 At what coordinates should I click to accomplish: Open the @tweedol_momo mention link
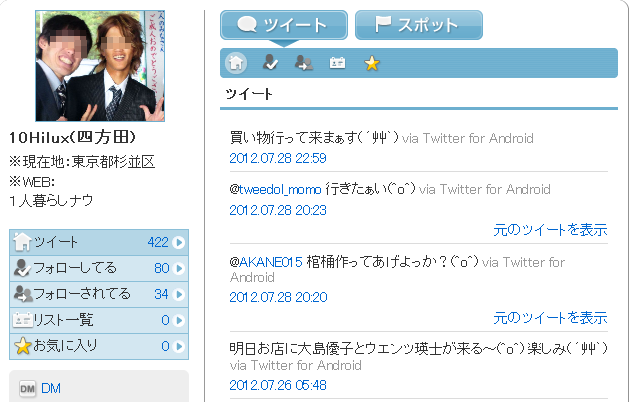(275, 189)
